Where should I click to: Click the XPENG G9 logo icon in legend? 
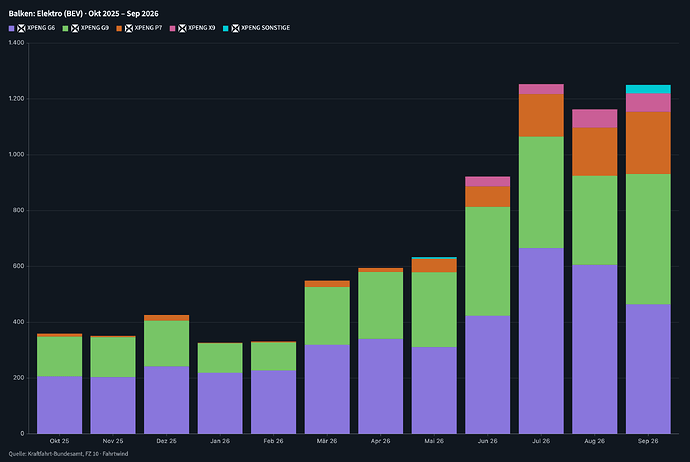pos(75,28)
